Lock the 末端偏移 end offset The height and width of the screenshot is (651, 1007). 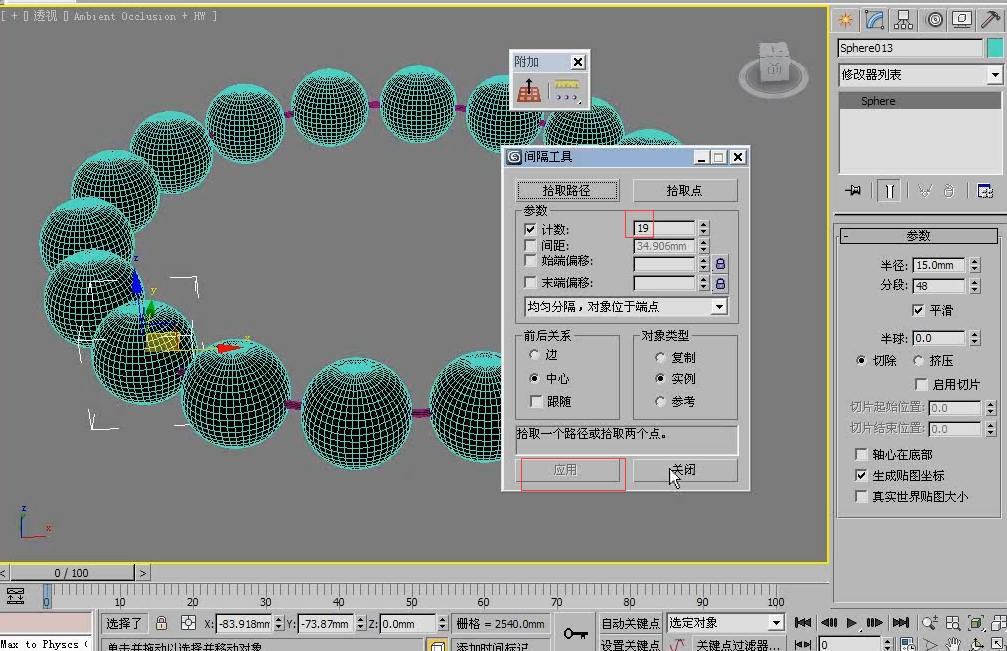(721, 283)
